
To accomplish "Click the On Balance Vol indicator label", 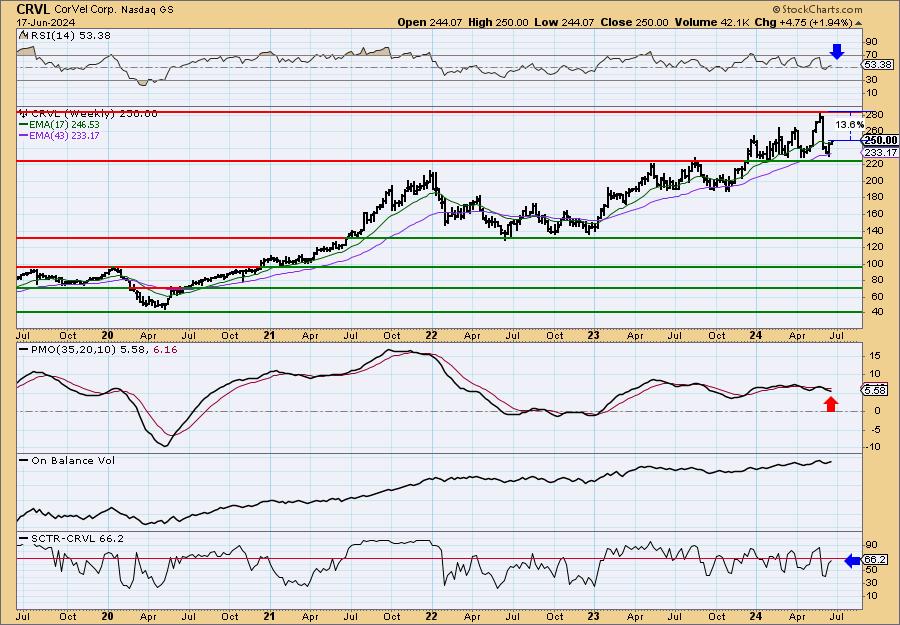I will 73,461.
